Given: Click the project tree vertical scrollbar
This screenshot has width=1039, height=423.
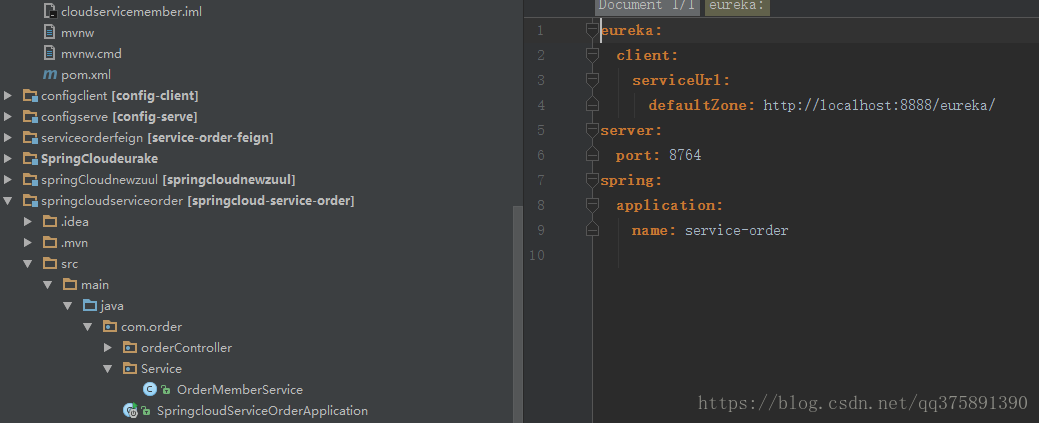Looking at the screenshot, I should (x=518, y=312).
